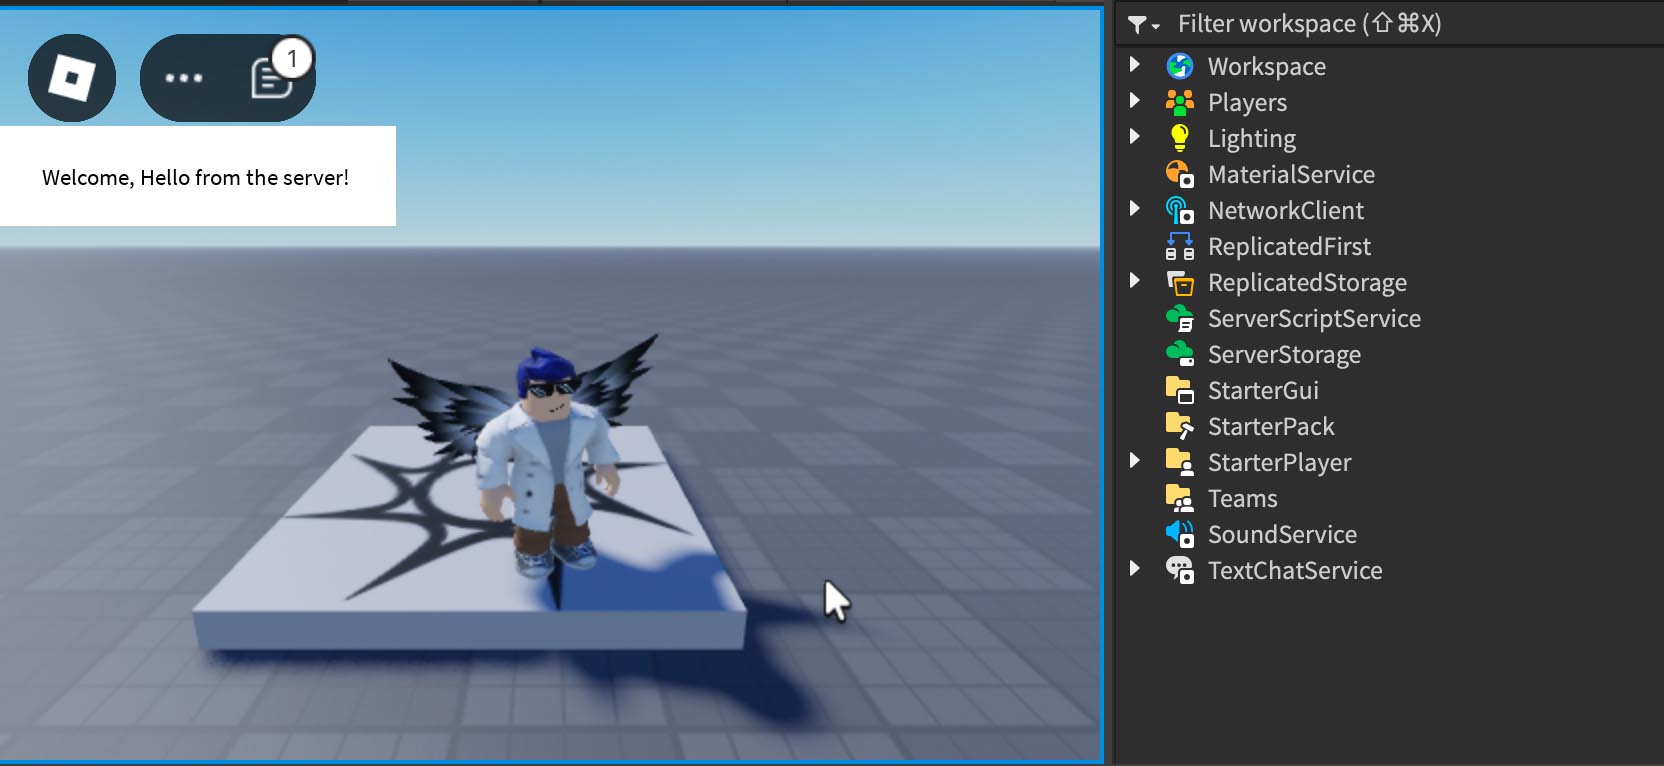Screen dimensions: 1664x766
Task: Select MaterialService in the Explorer tree
Action: [x=1291, y=174]
